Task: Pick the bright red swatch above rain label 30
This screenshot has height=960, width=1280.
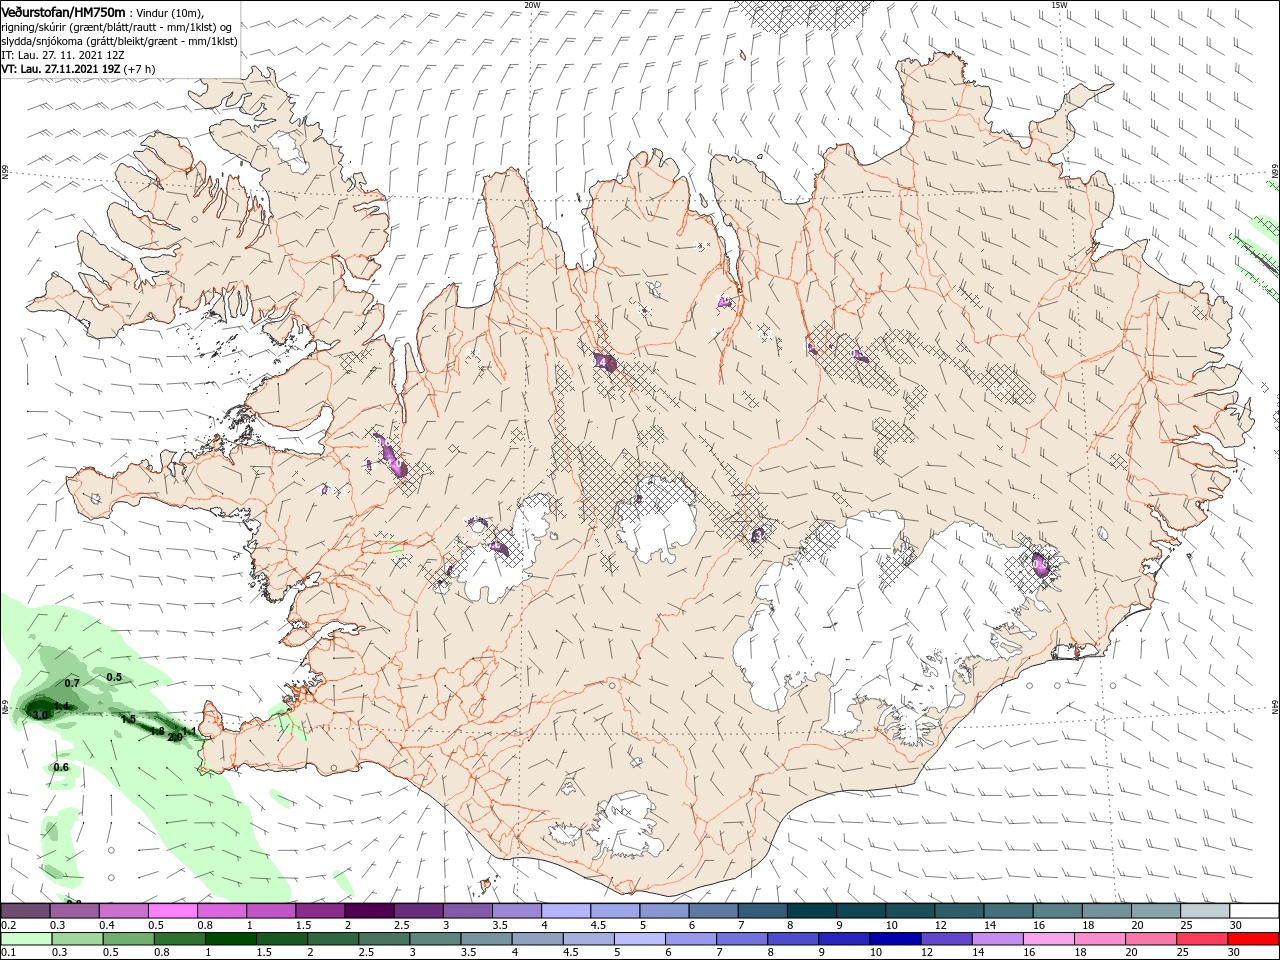Action: 1252,939
